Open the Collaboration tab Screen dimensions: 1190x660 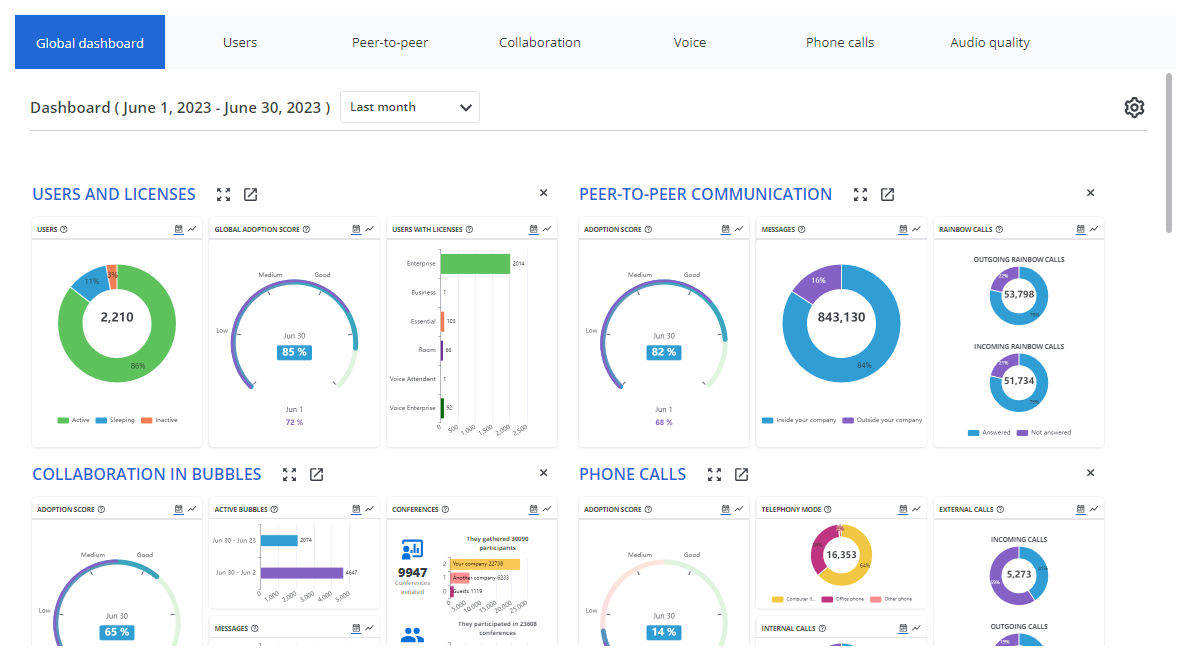(540, 42)
